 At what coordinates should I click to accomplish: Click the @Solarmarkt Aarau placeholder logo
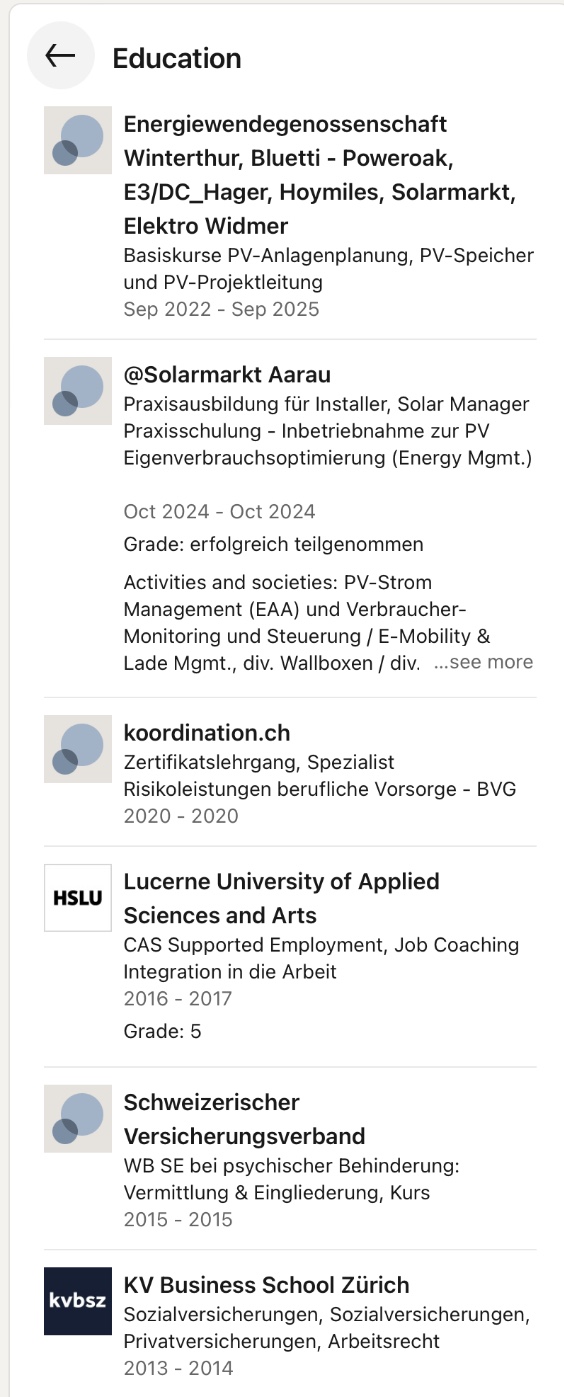click(x=78, y=391)
